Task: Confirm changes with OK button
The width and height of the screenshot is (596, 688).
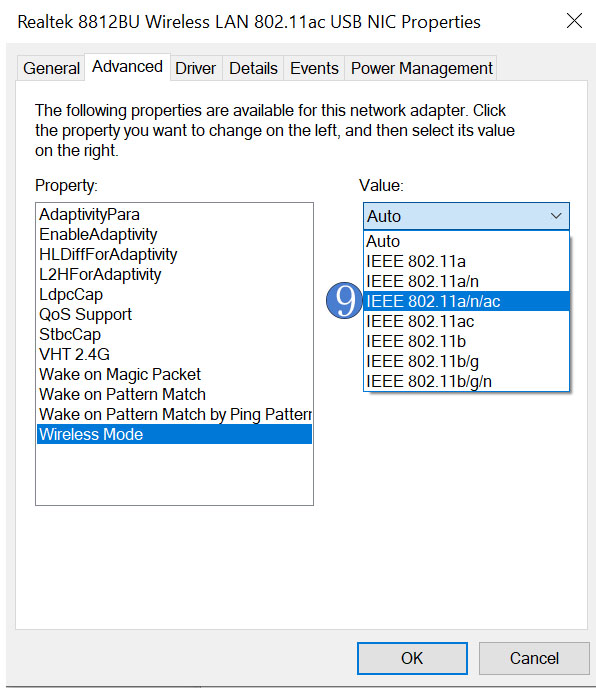Action: (x=412, y=658)
